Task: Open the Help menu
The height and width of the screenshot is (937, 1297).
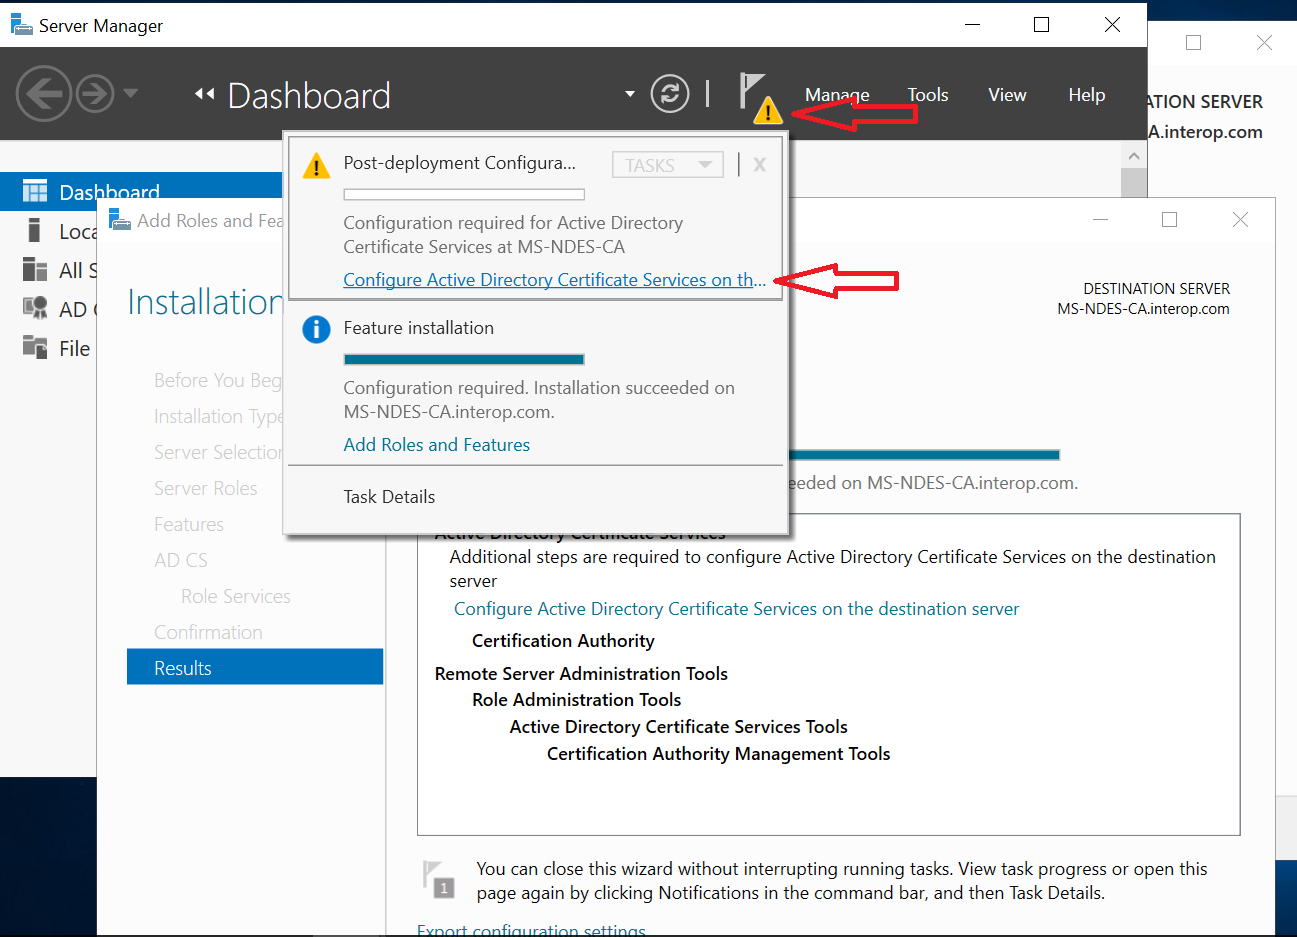Action: coord(1086,95)
